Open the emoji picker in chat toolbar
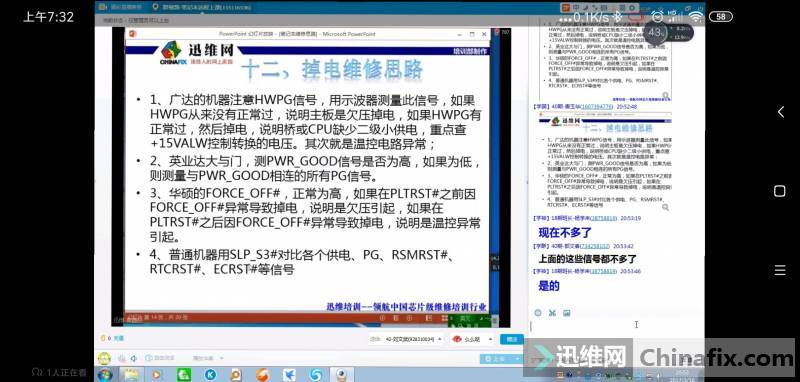 click(x=538, y=313)
